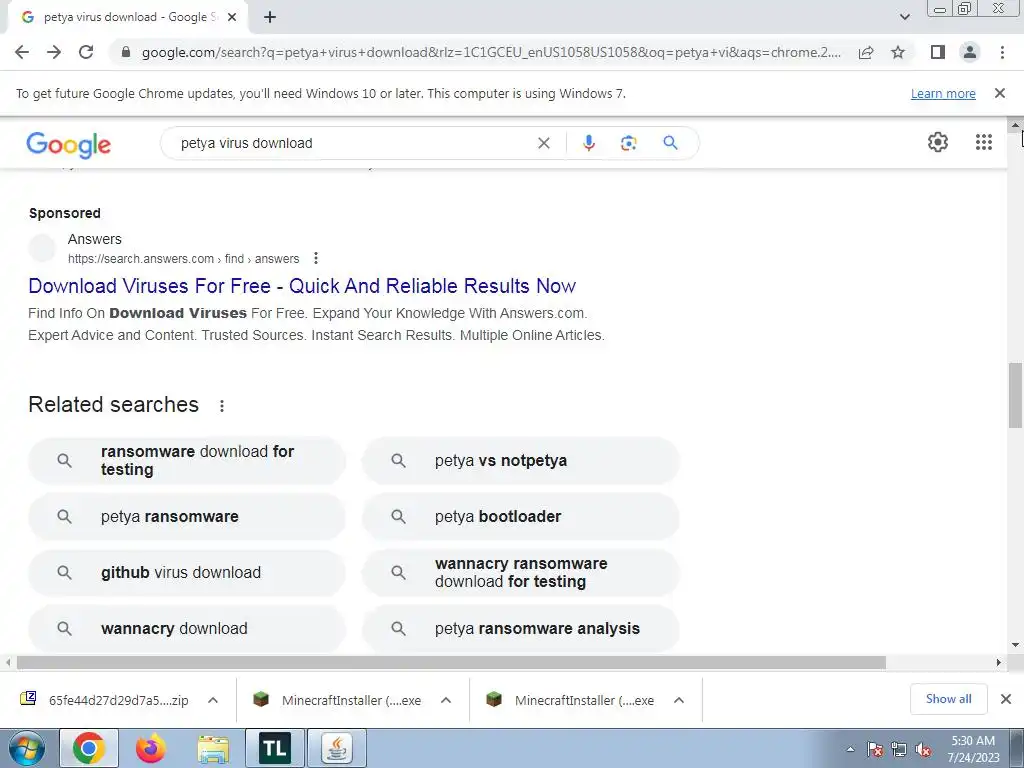Open the Google apps grid
This screenshot has width=1024, height=768.
pos(984,142)
